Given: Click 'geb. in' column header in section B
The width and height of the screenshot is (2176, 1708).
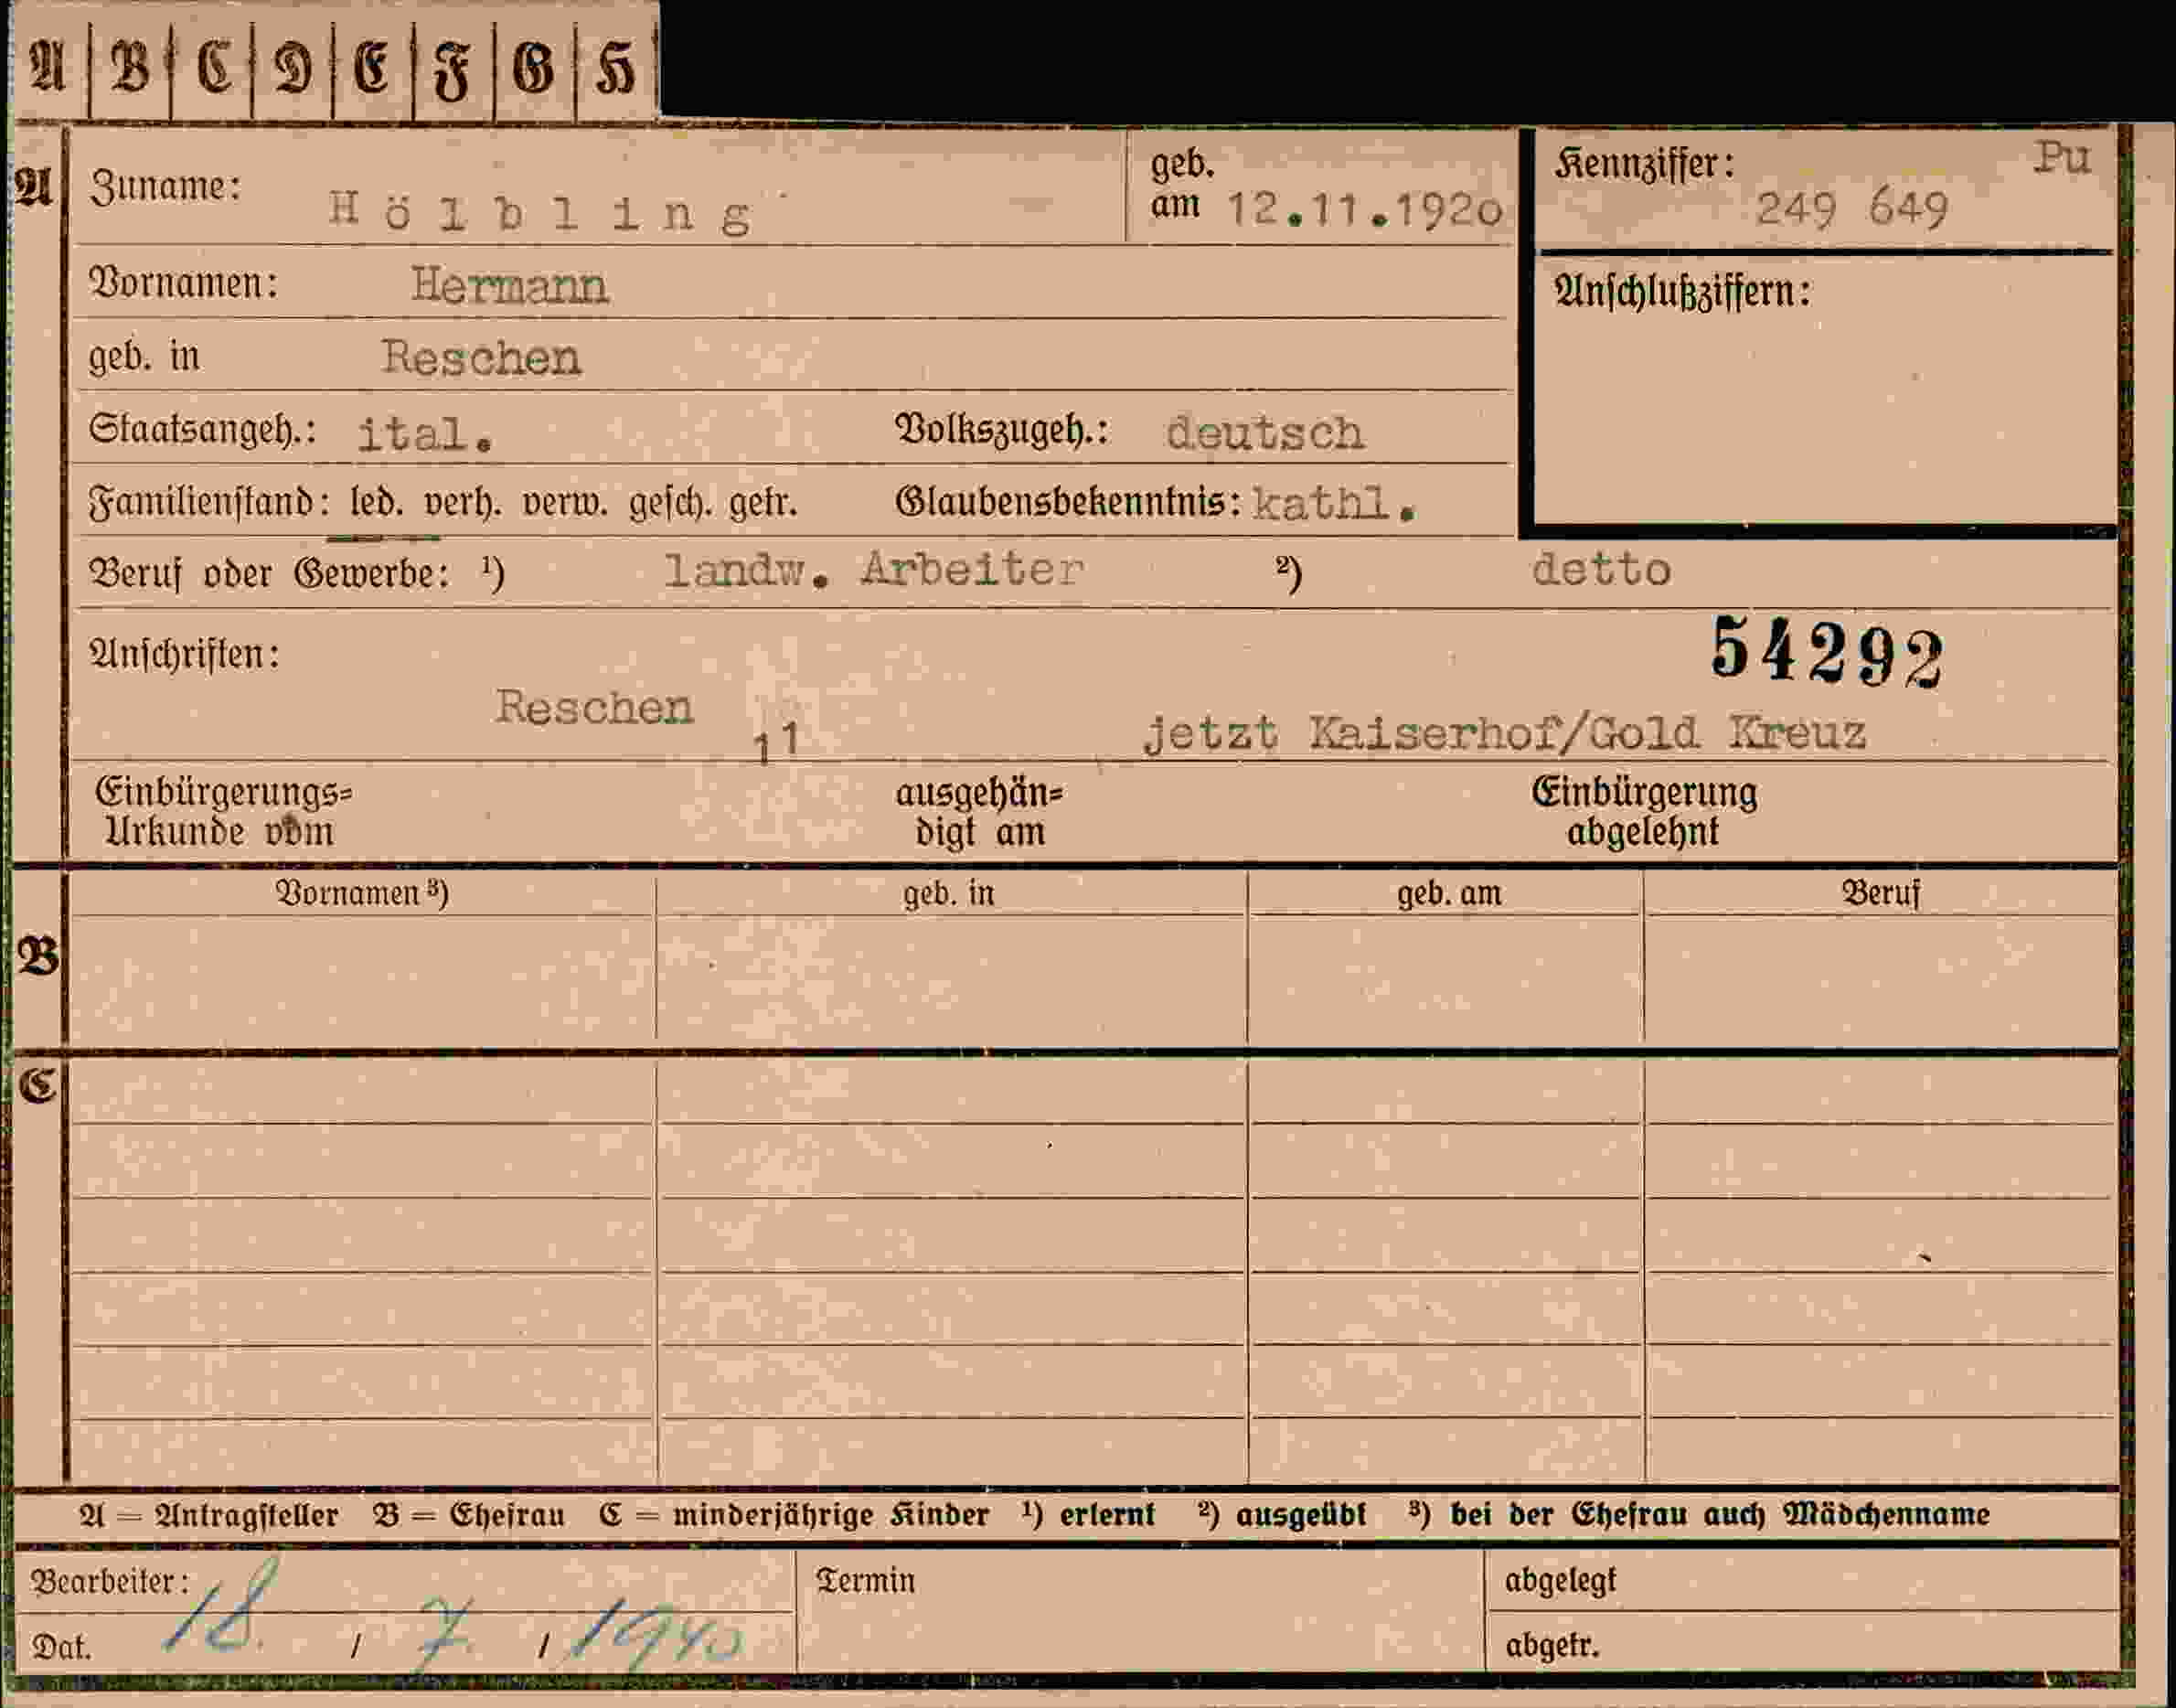Looking at the screenshot, I should [949, 893].
